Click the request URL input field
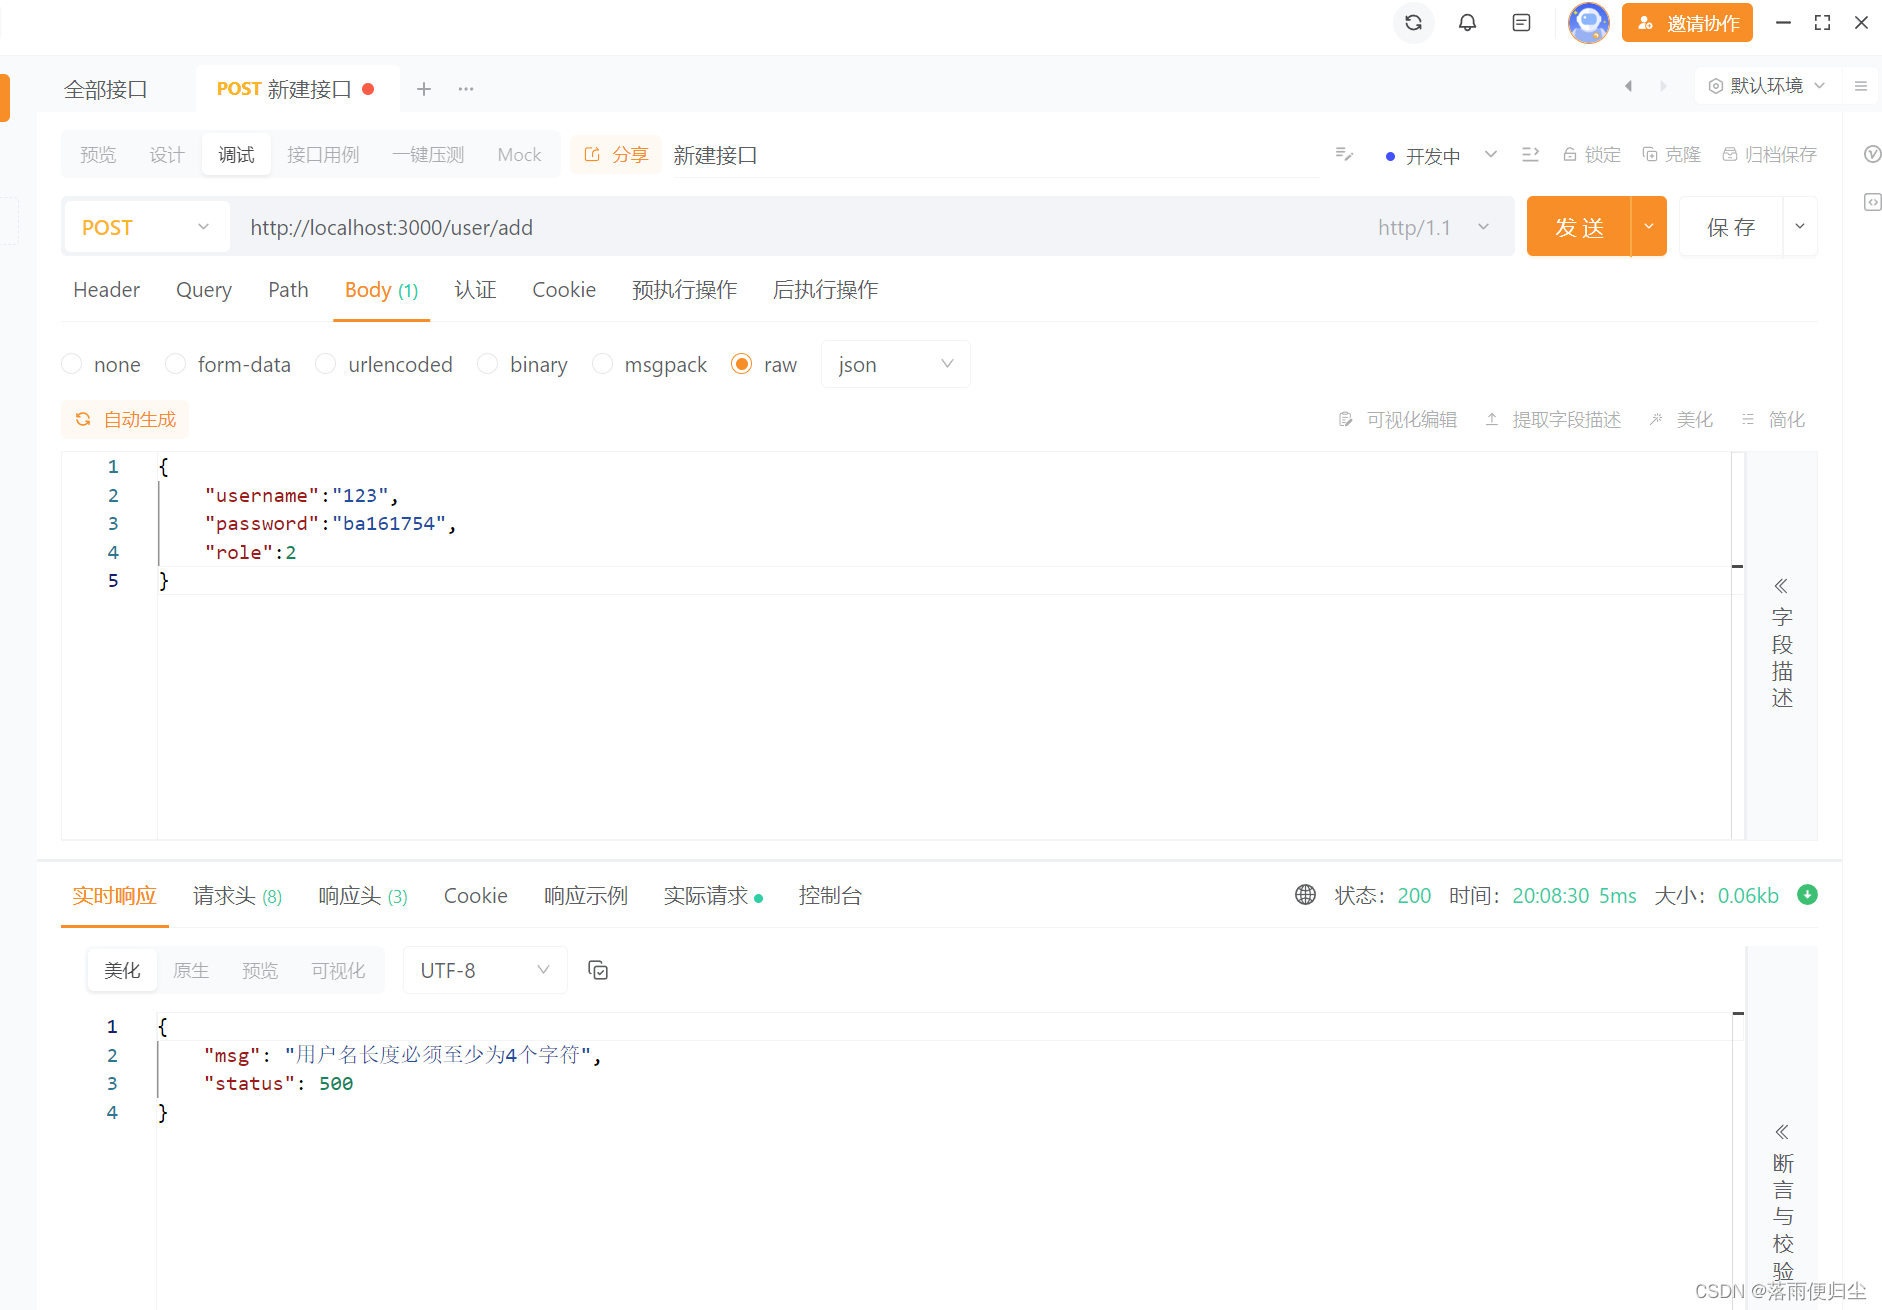This screenshot has width=1882, height=1310. click(x=700, y=227)
